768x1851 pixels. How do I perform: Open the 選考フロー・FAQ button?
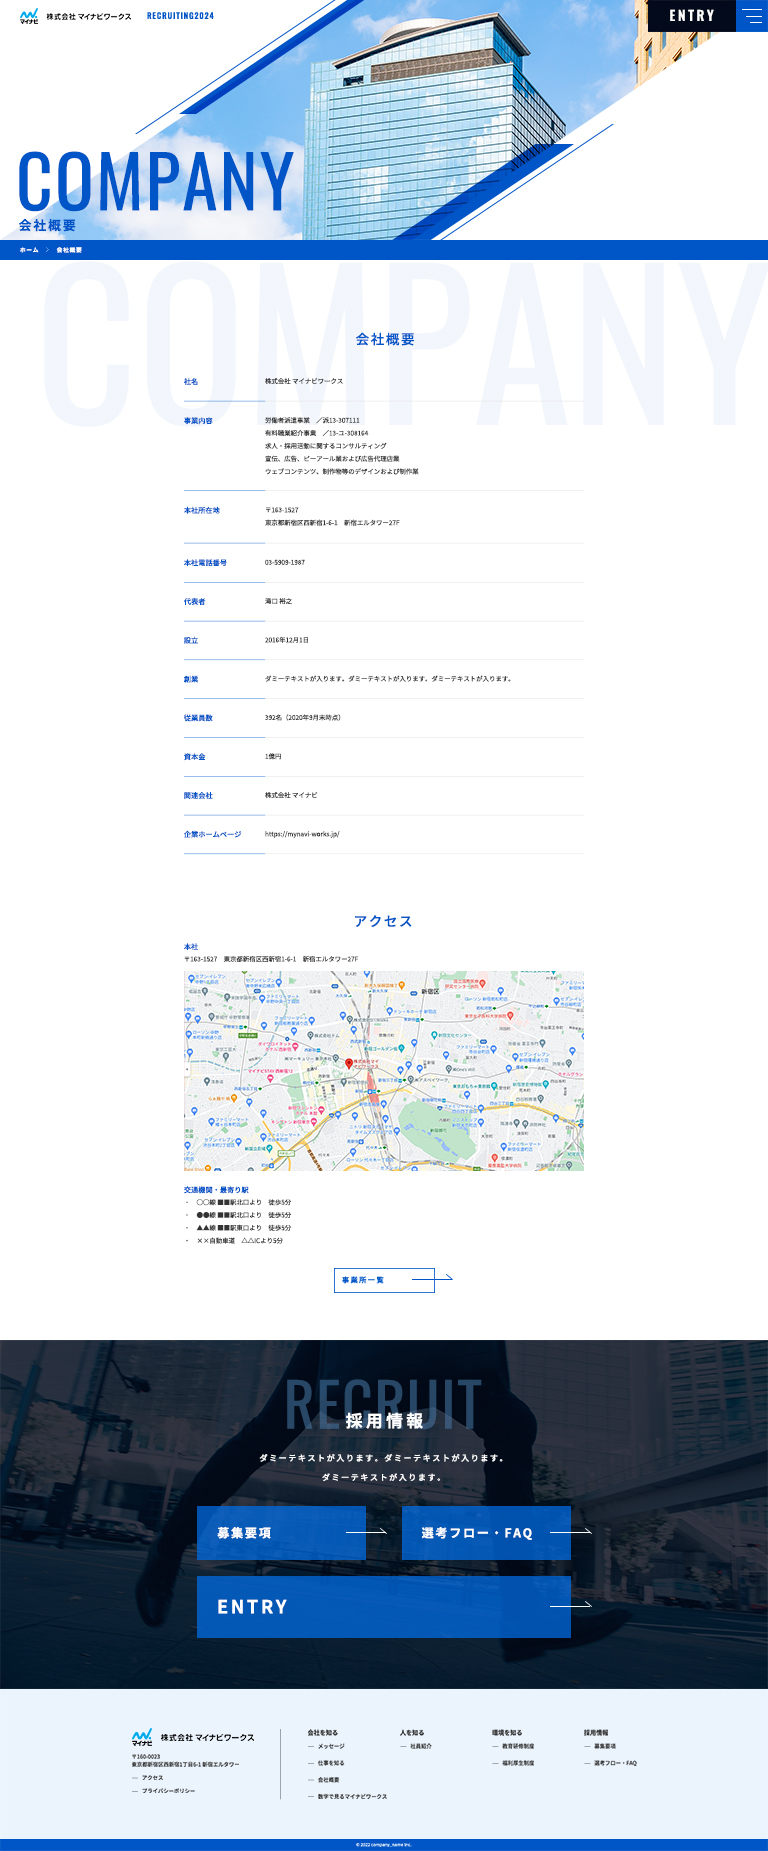(486, 1532)
